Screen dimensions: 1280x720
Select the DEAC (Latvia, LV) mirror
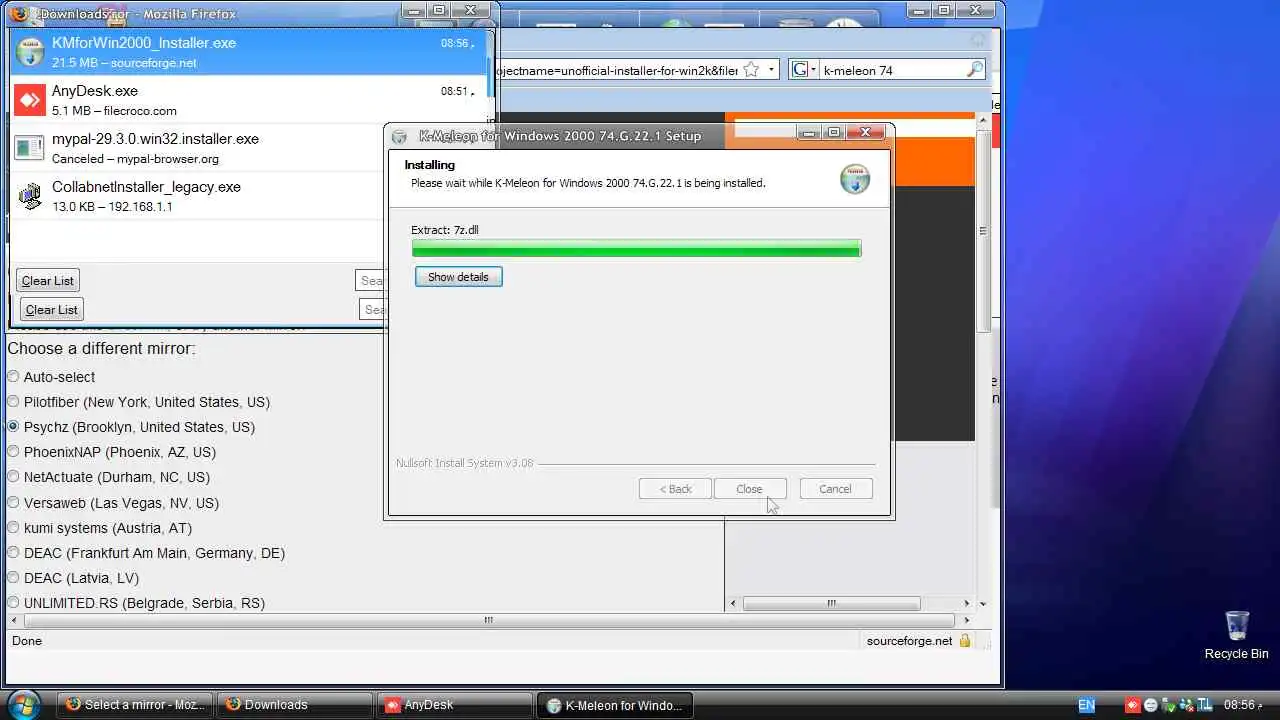click(13, 578)
